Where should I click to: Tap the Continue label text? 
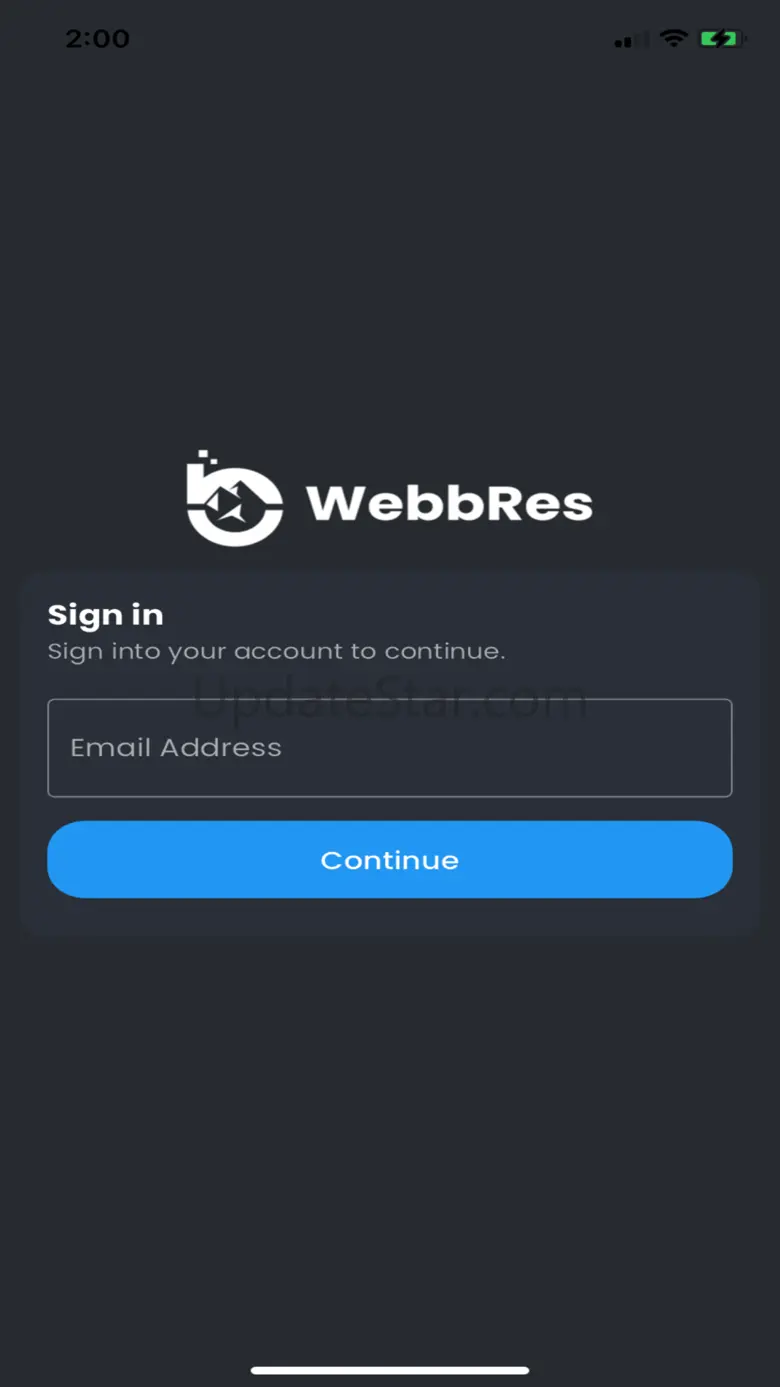coord(390,860)
